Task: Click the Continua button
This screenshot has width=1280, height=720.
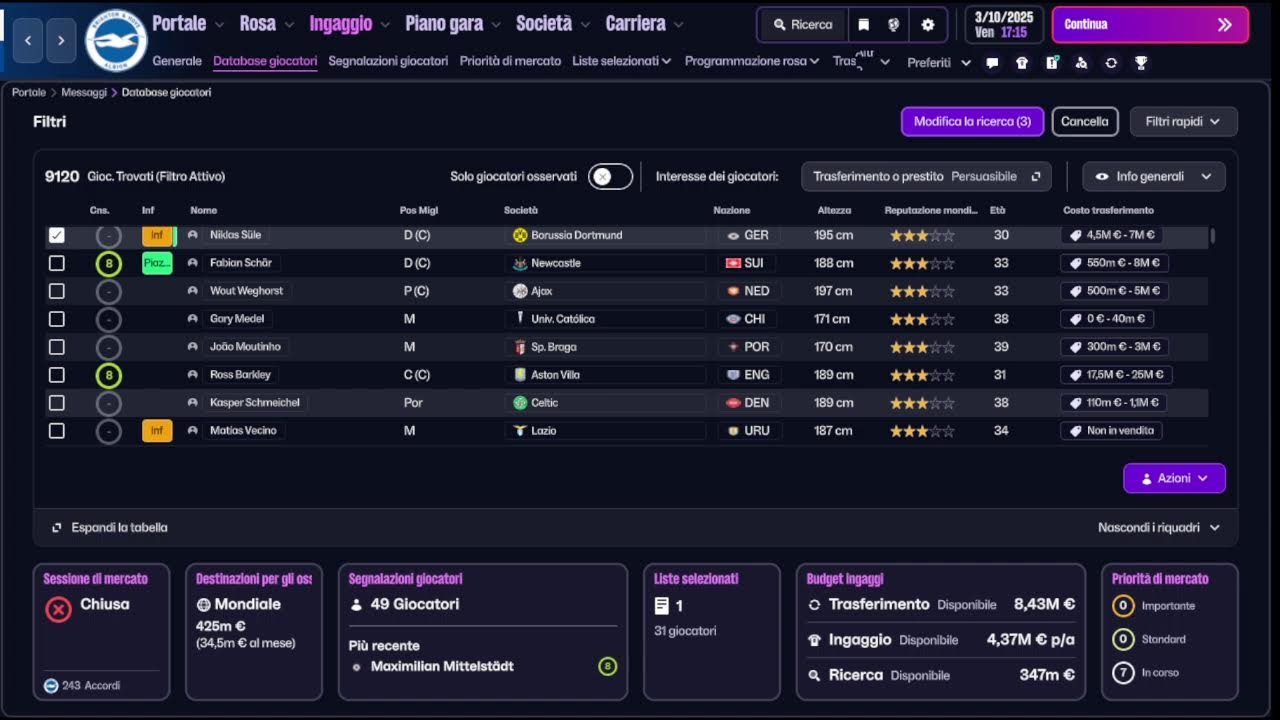Action: pyautogui.click(x=1150, y=25)
